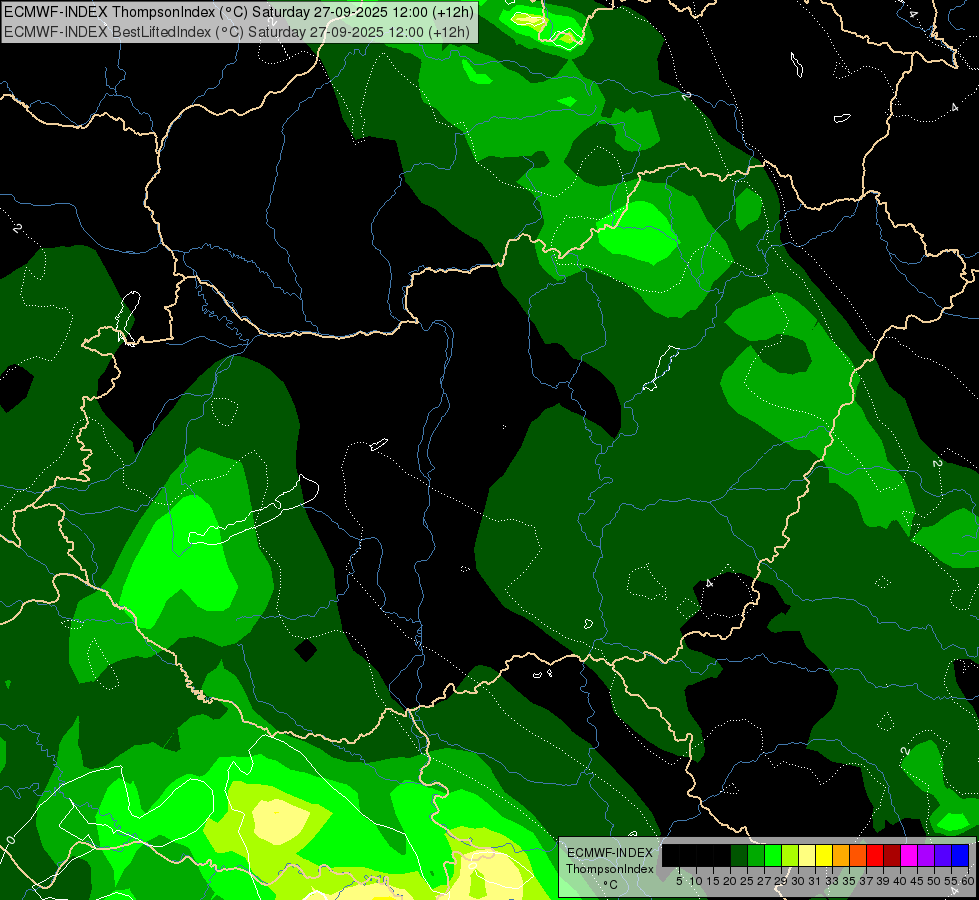Click the ThompsonIndex label in the legend
This screenshot has width=979, height=900.
coord(609,869)
